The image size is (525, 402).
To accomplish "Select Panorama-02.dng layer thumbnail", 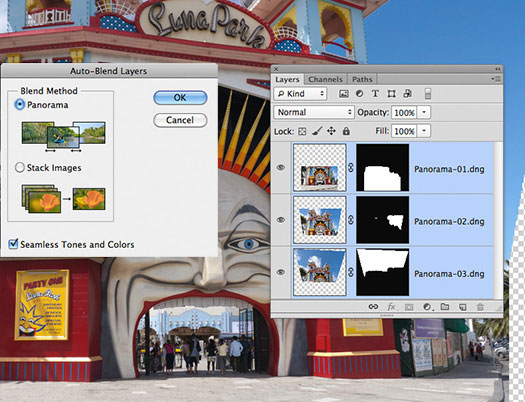I will (319, 220).
